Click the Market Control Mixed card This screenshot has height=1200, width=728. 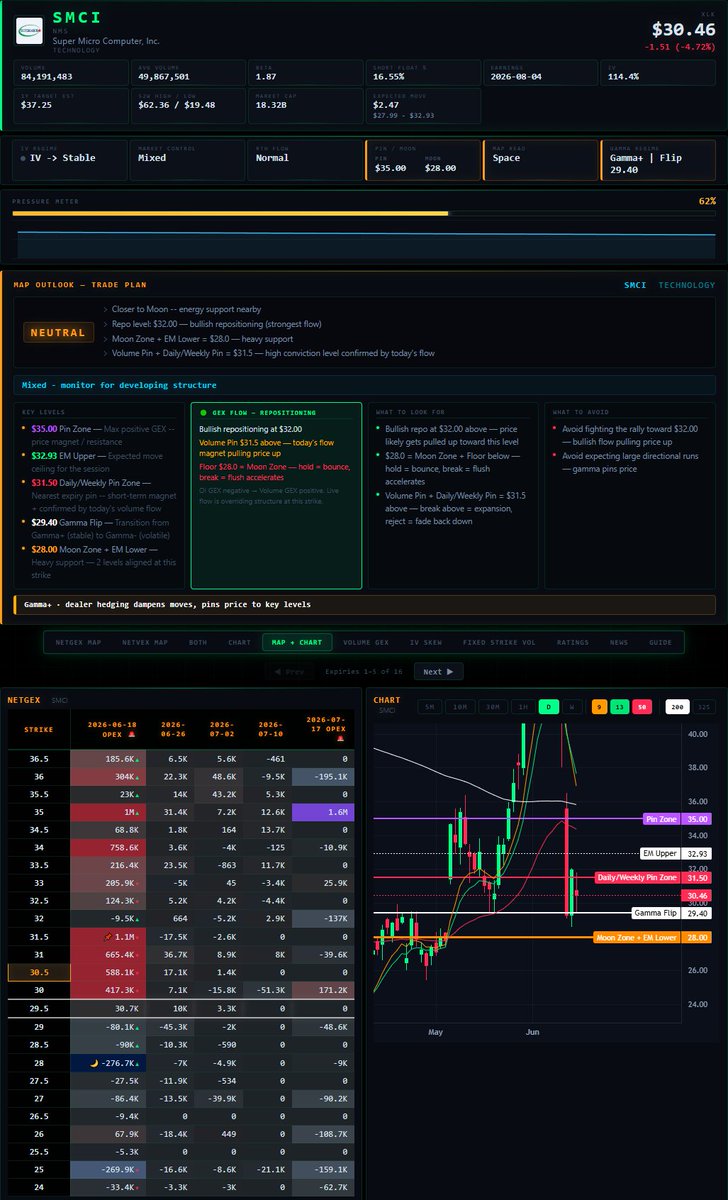pos(186,160)
